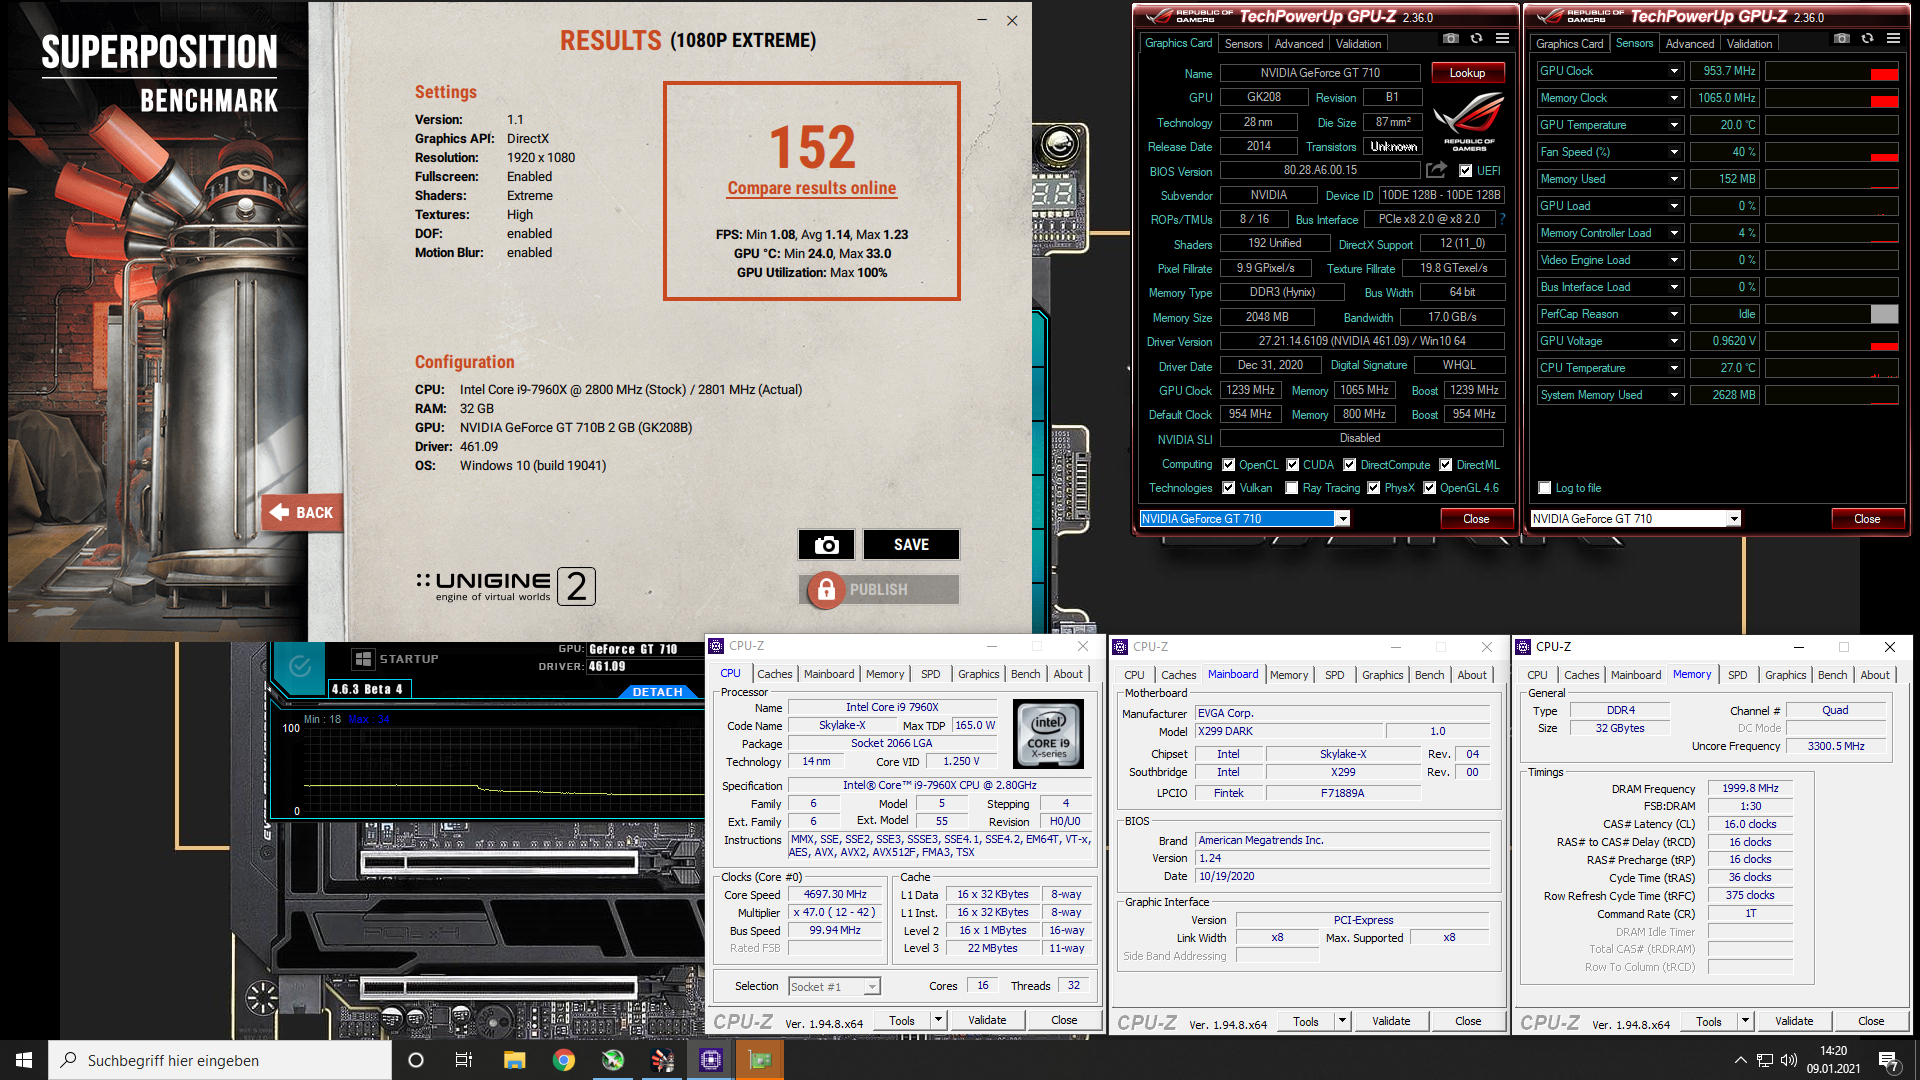Refresh the left GPU-Z Graphics Card window

(1476, 39)
